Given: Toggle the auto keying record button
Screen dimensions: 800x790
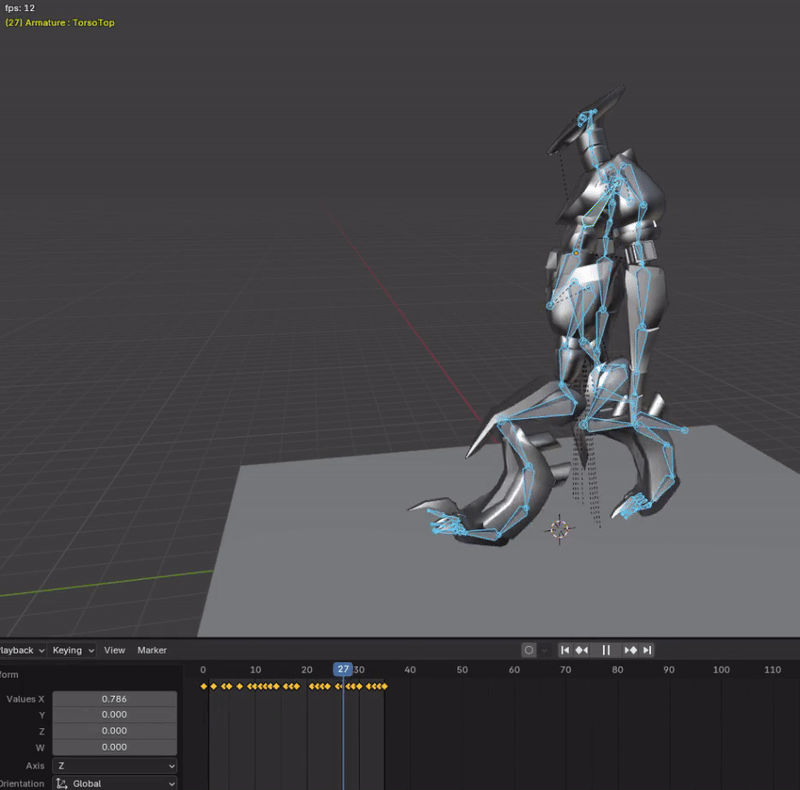Looking at the screenshot, I should click(529, 650).
